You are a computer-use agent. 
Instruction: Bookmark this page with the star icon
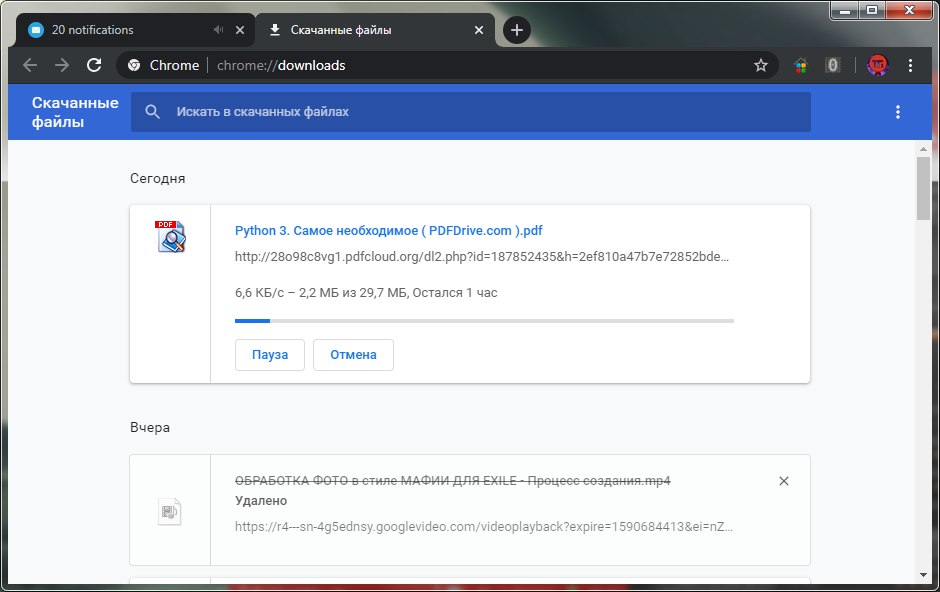pyautogui.click(x=761, y=65)
